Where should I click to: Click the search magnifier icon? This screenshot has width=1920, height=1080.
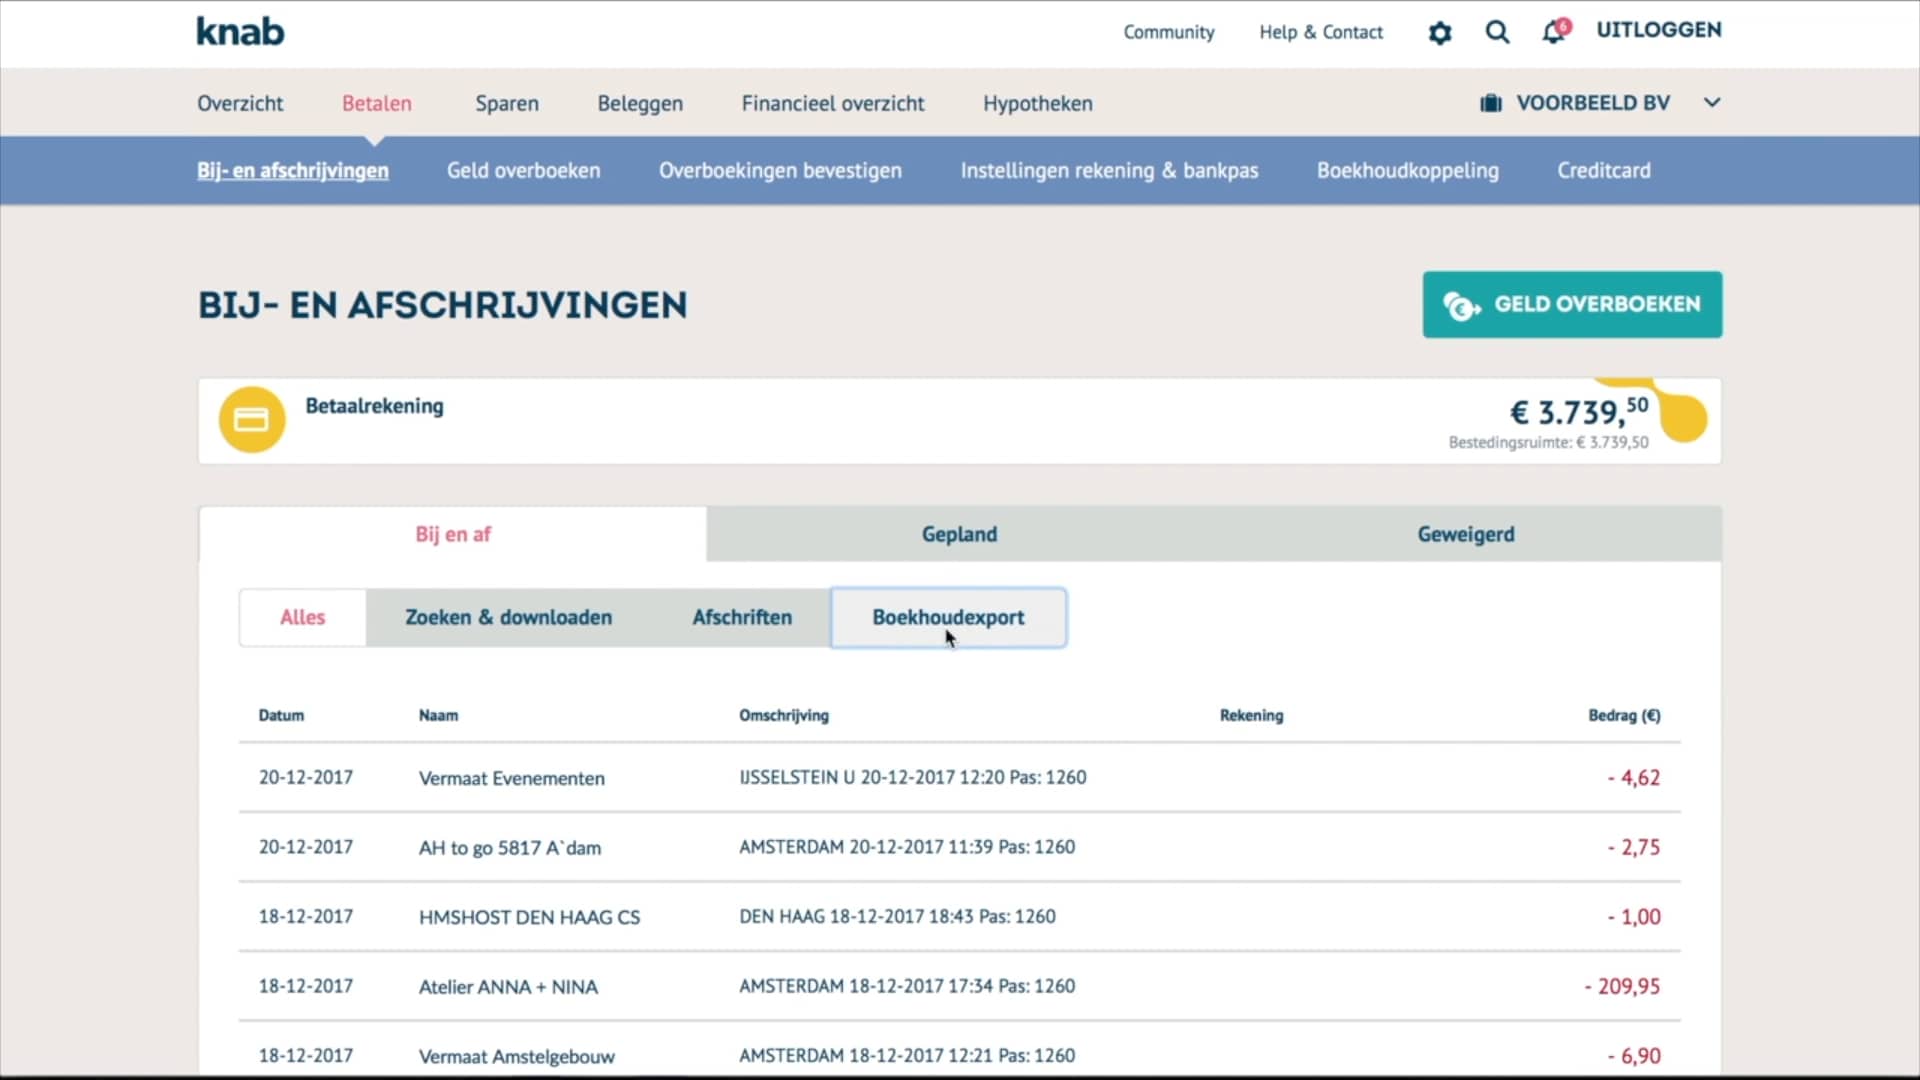pos(1497,32)
